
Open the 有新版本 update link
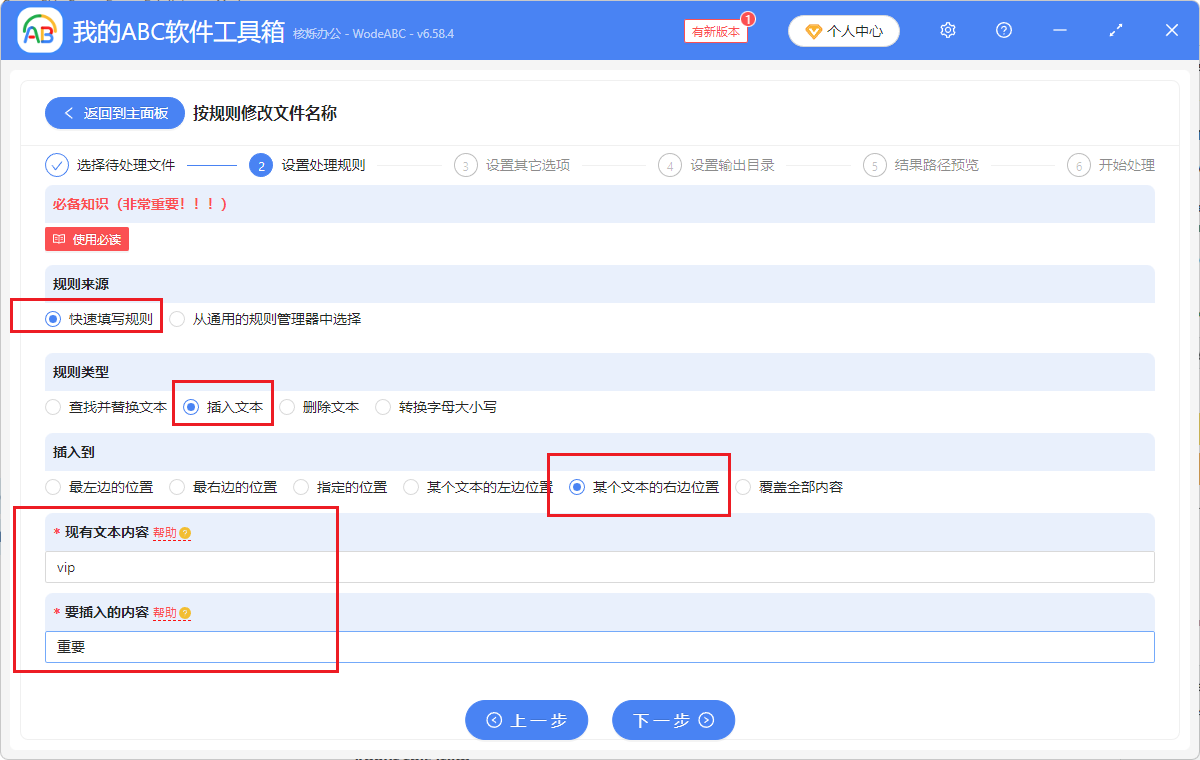[714, 32]
